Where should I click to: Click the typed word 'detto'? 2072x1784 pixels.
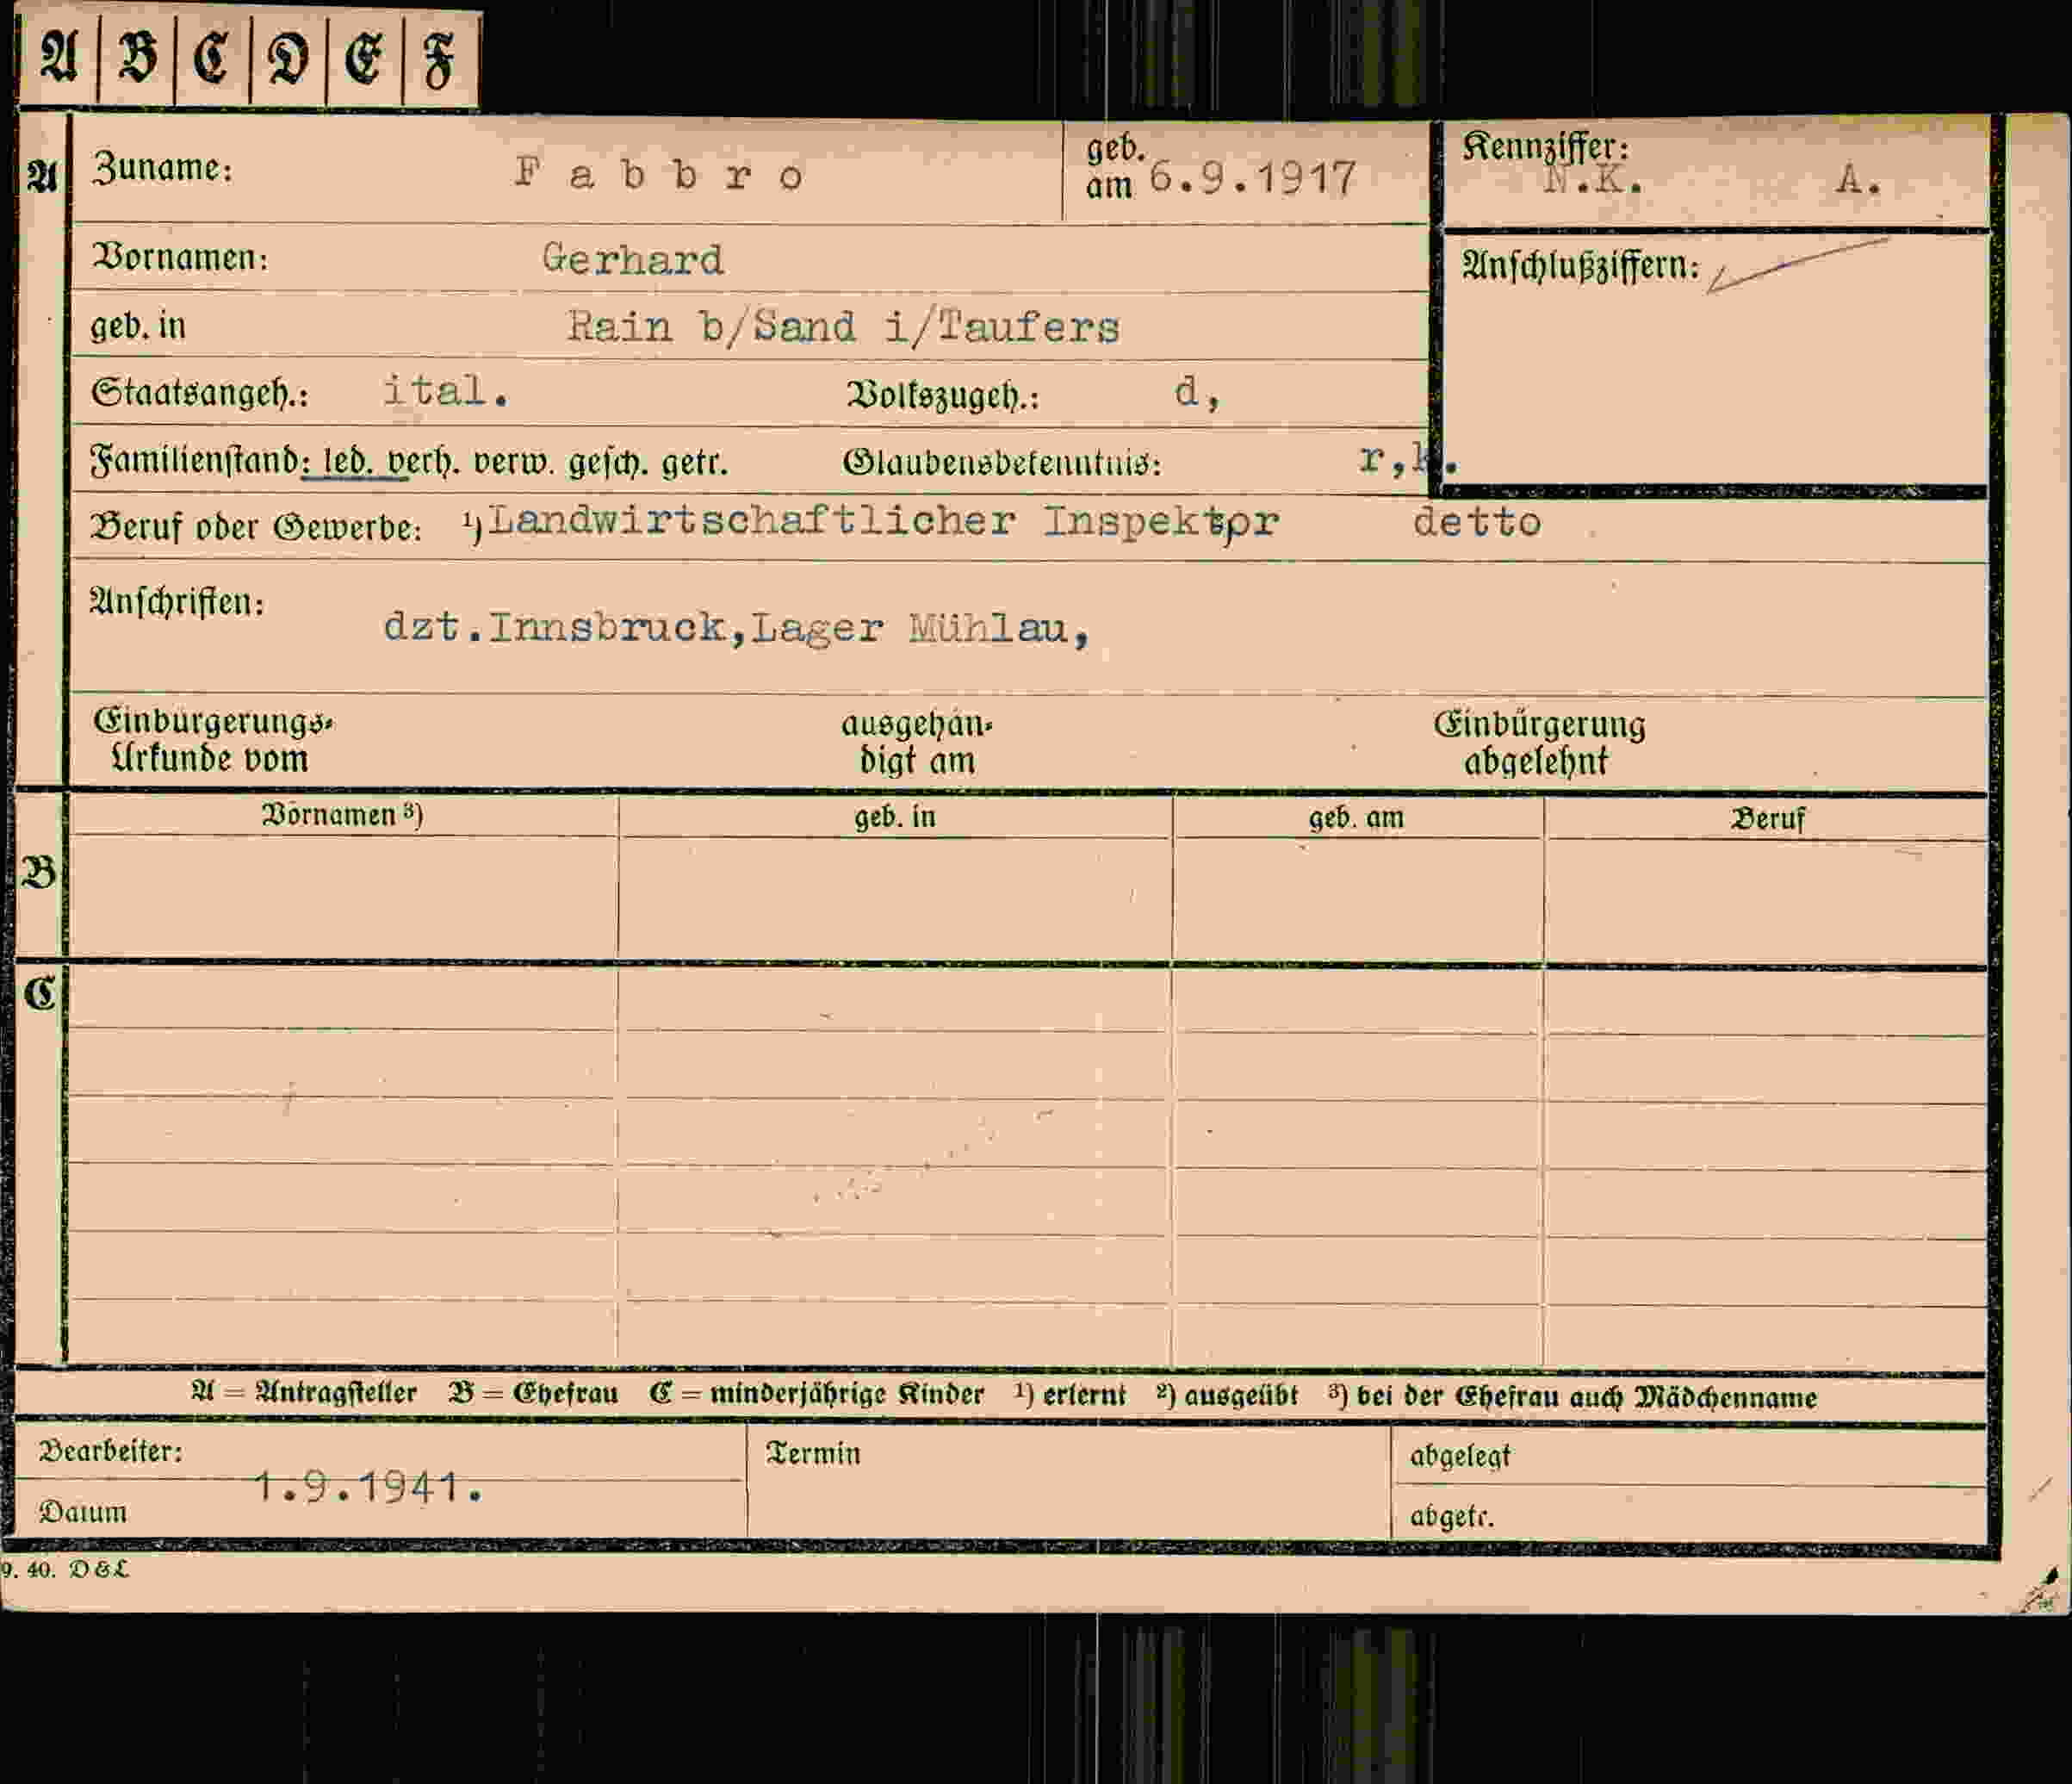tap(1477, 522)
